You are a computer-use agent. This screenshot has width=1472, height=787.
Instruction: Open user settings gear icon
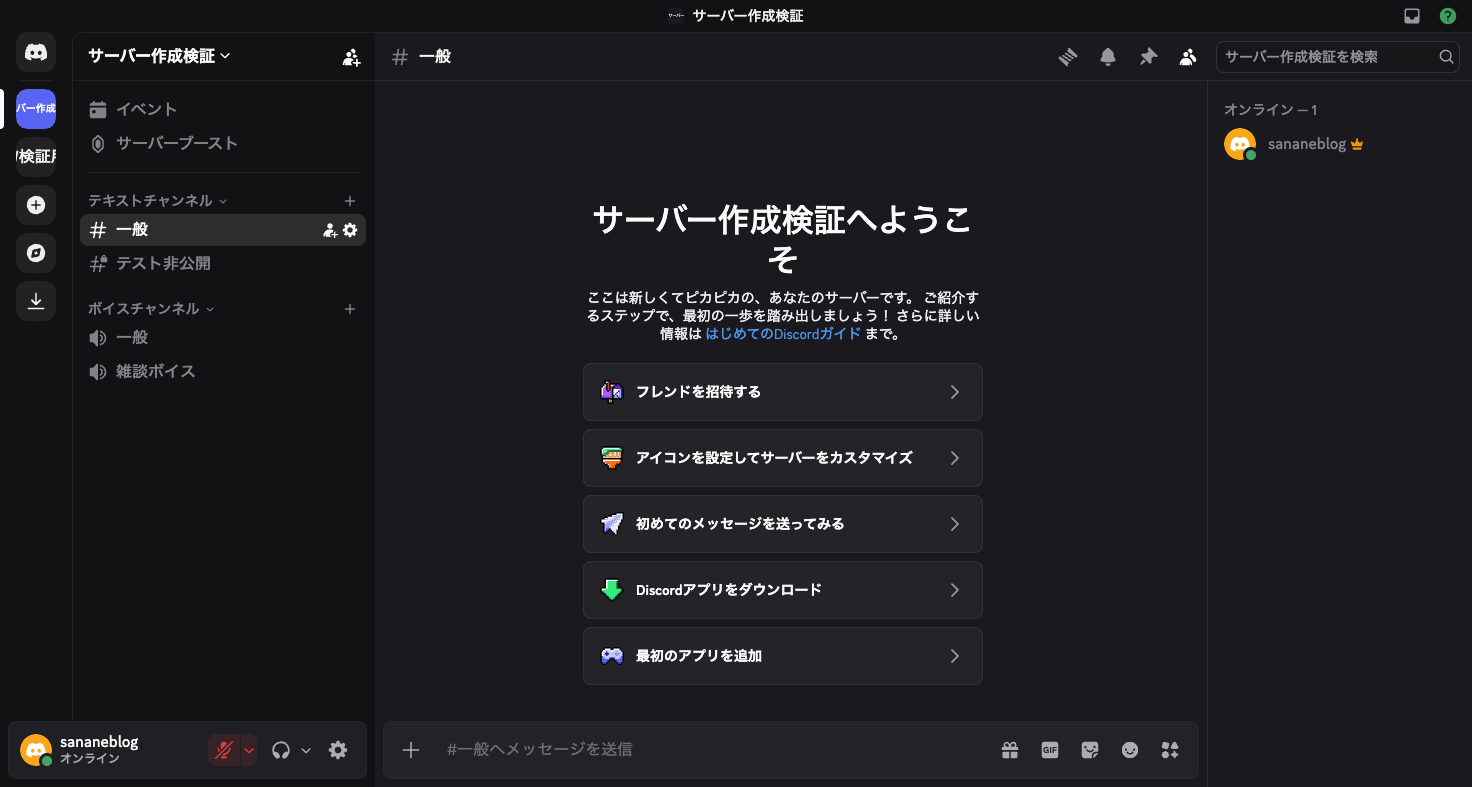[x=338, y=750]
